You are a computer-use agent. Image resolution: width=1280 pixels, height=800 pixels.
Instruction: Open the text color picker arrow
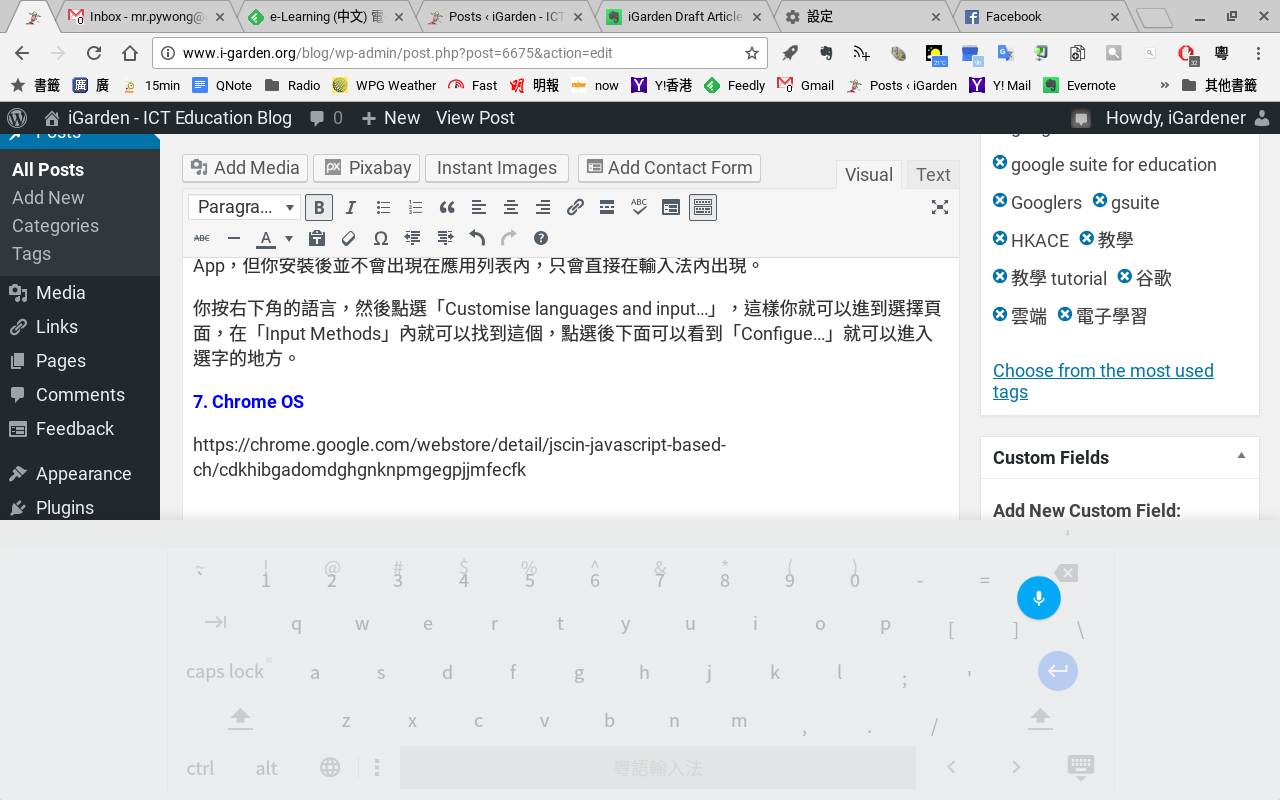tap(289, 238)
